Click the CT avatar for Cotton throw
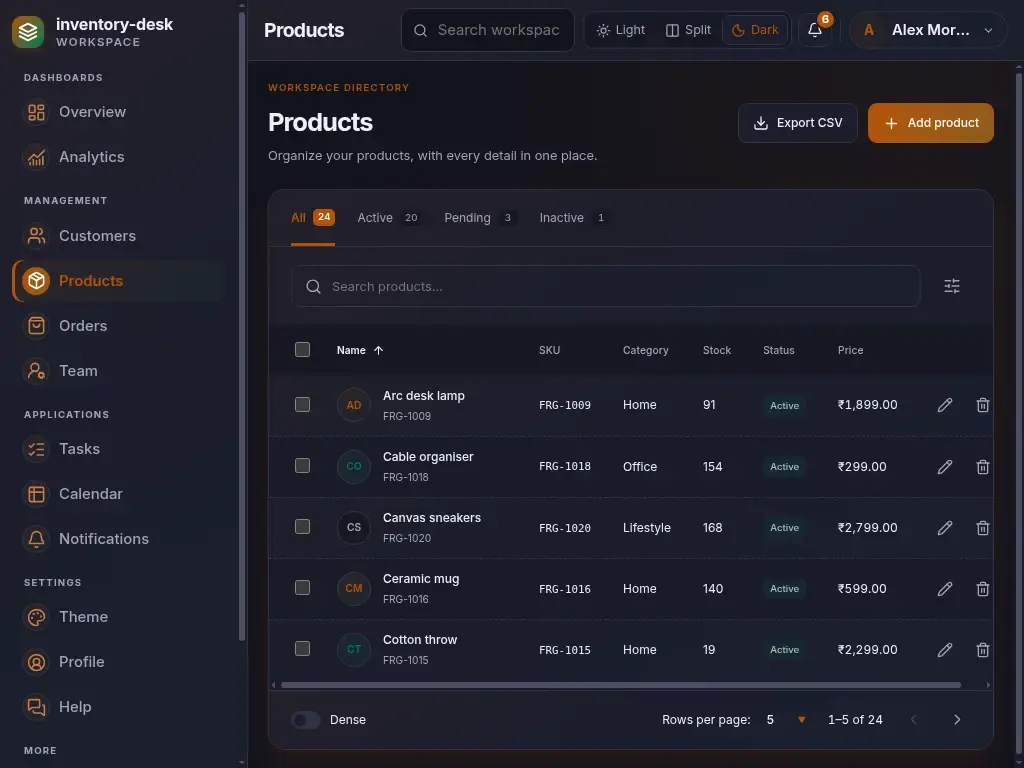Viewport: 1024px width, 768px height. click(354, 649)
